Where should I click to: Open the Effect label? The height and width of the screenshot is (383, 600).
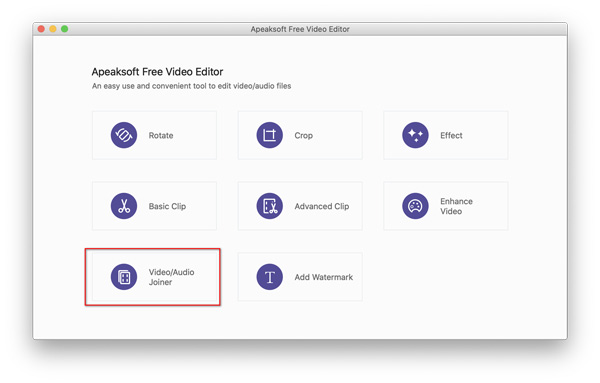coord(451,135)
